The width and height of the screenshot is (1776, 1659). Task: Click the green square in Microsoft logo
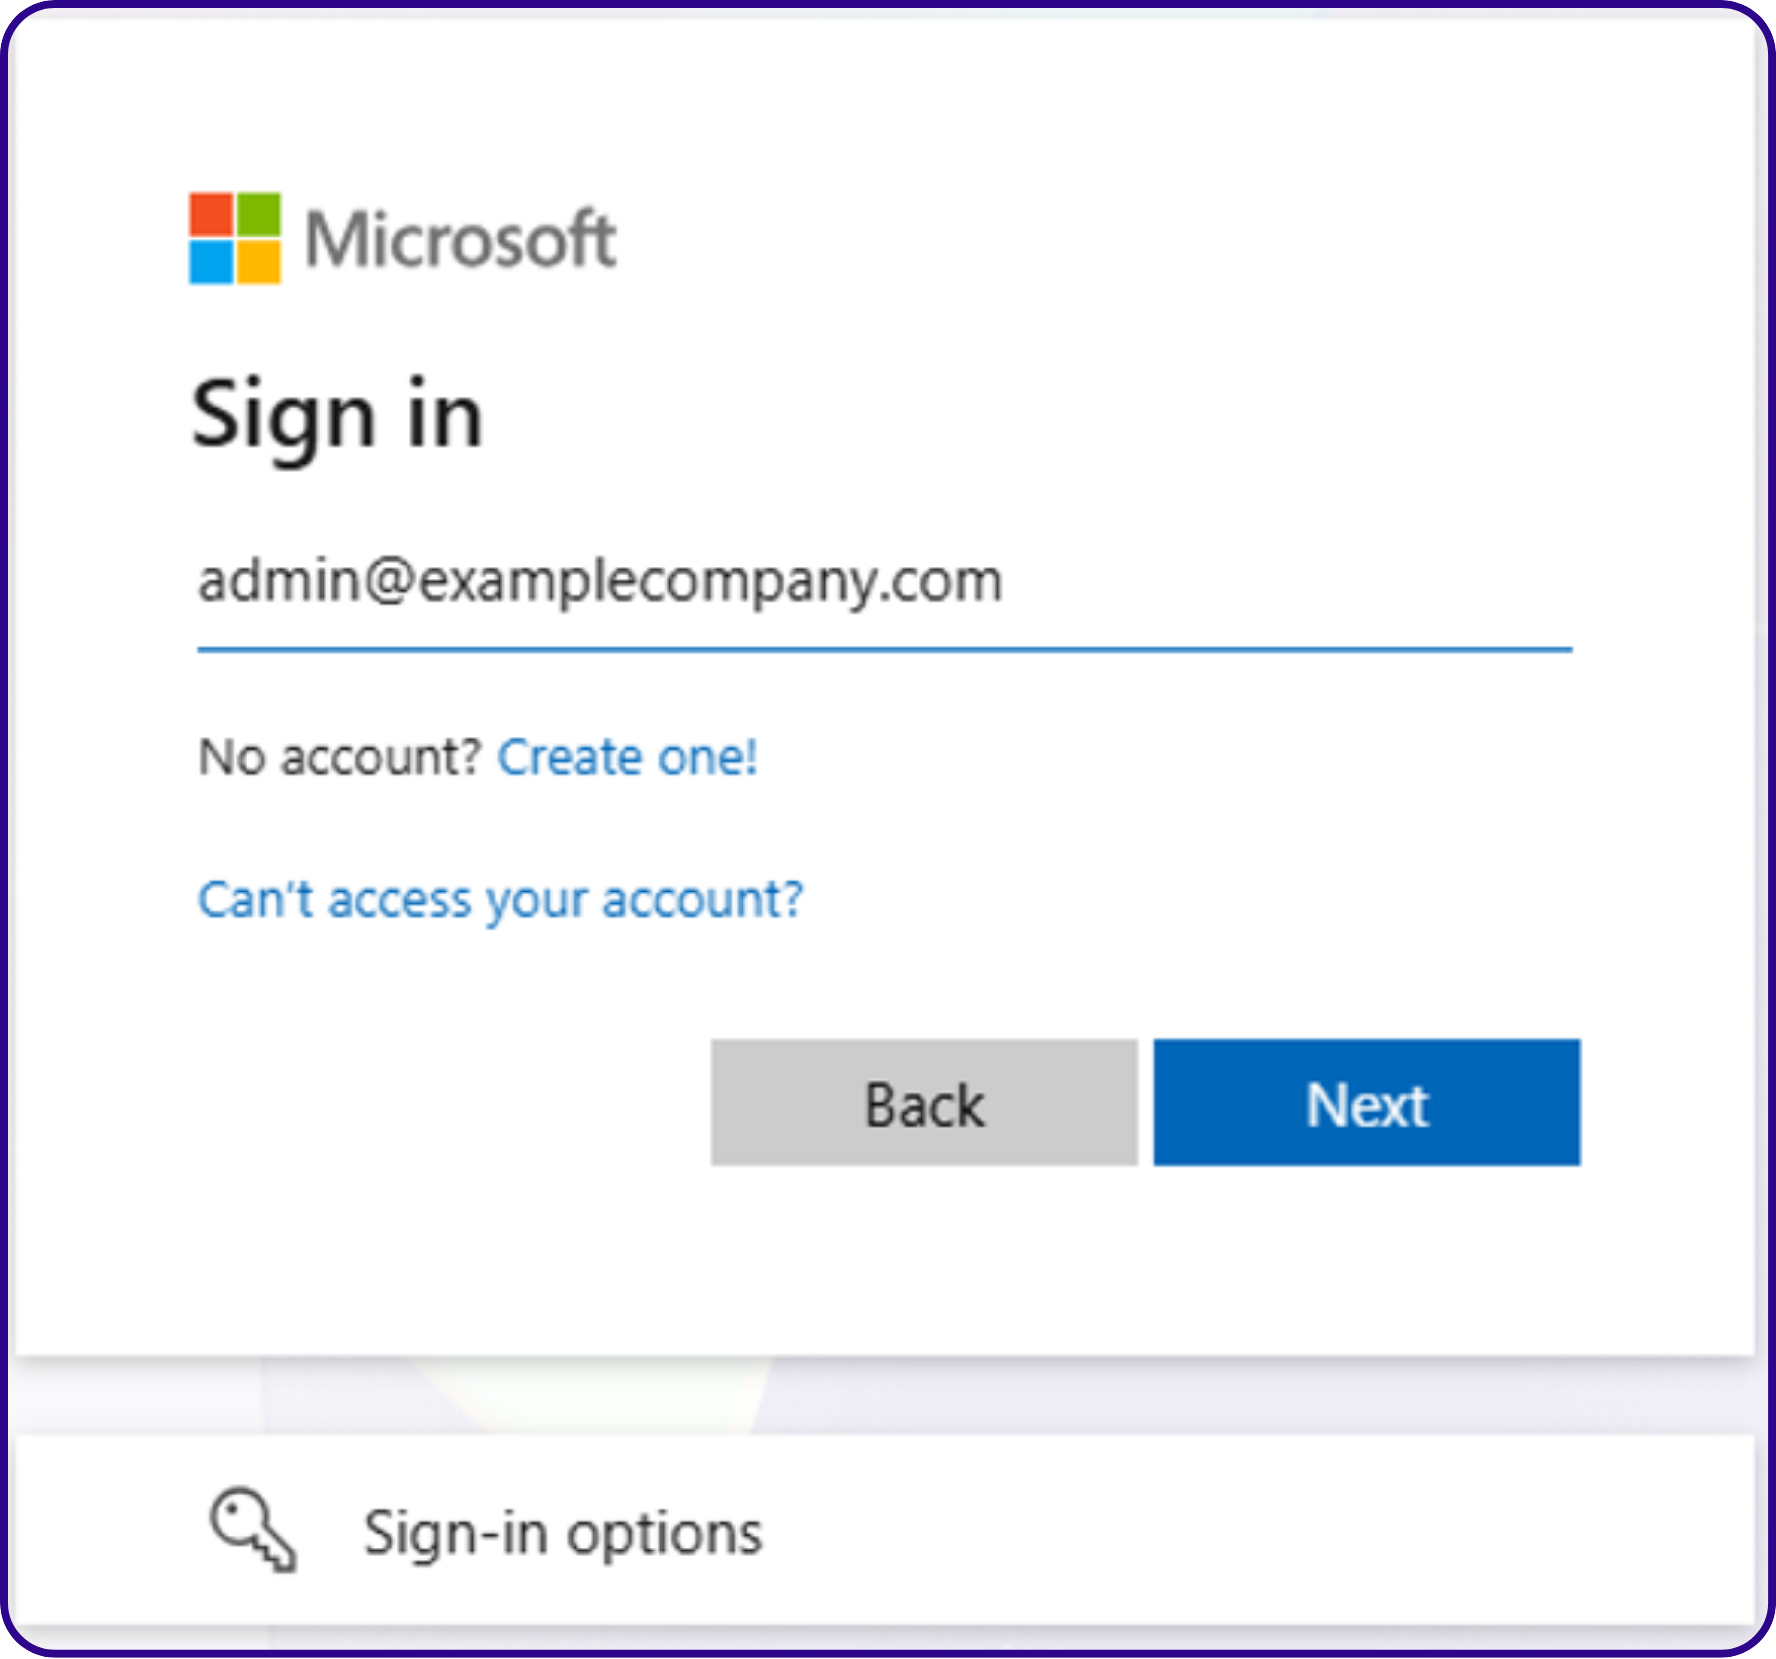[259, 214]
